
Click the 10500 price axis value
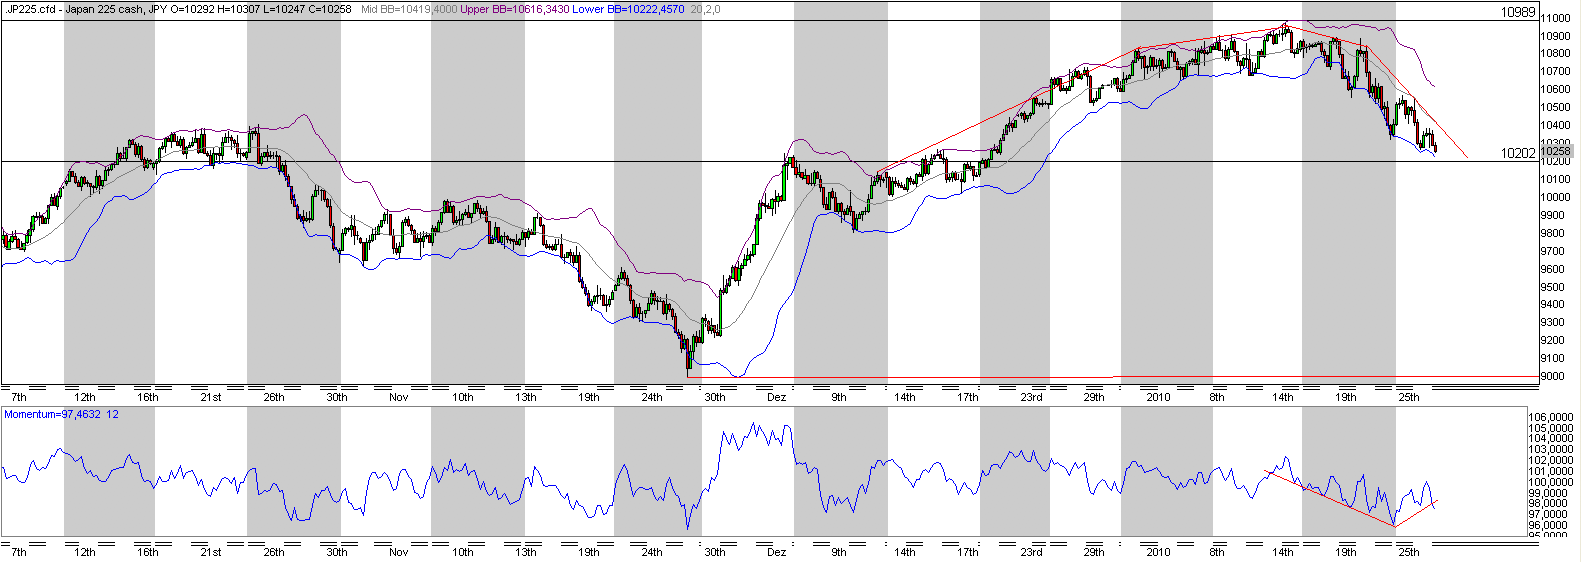1556,107
